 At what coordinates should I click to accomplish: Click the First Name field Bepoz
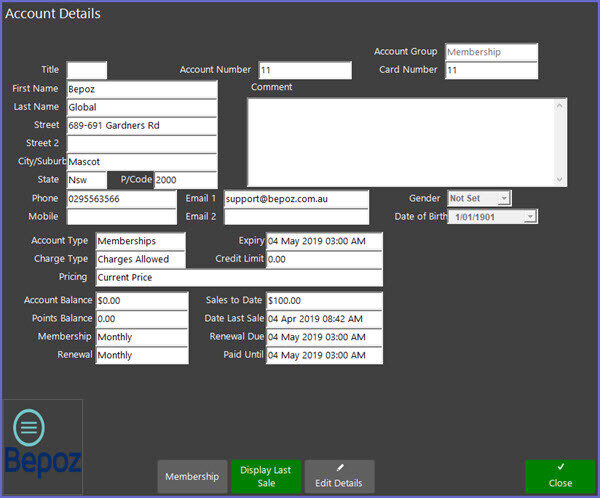click(x=141, y=89)
